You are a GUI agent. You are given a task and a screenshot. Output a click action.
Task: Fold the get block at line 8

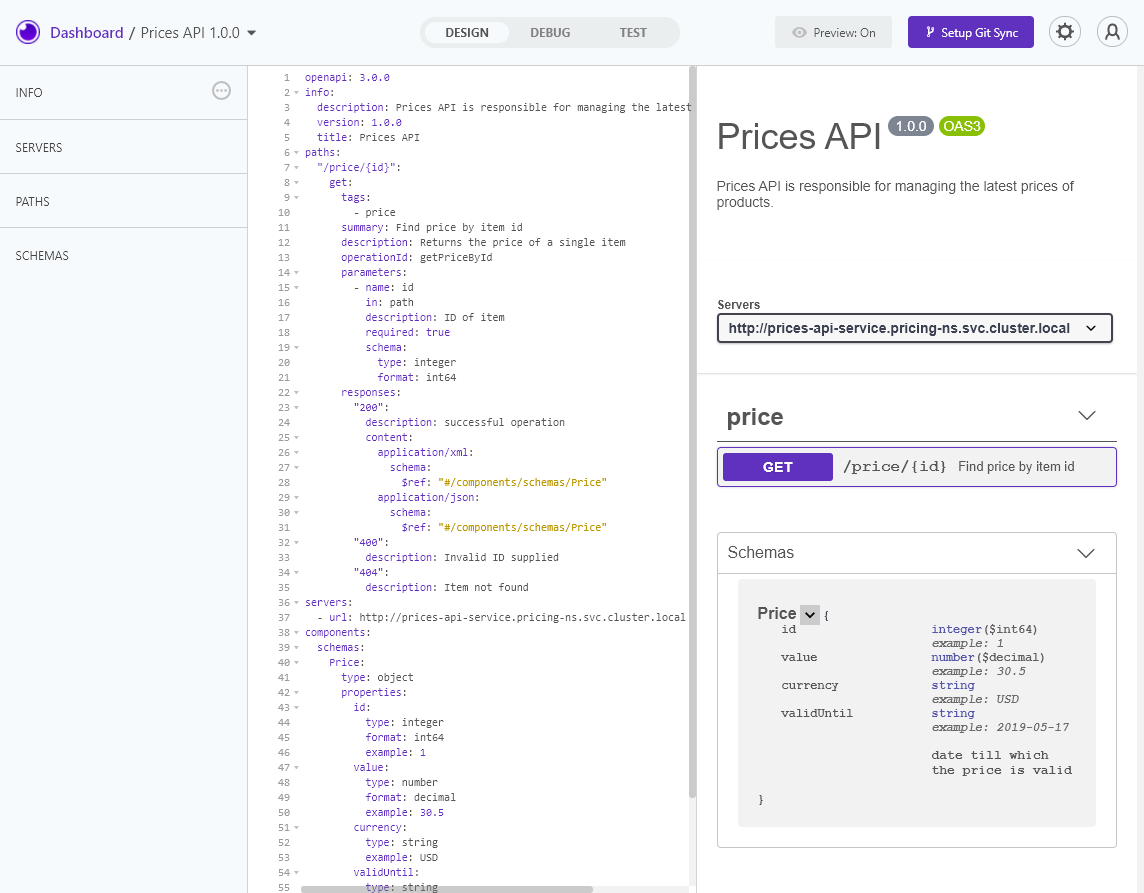pyautogui.click(x=296, y=182)
